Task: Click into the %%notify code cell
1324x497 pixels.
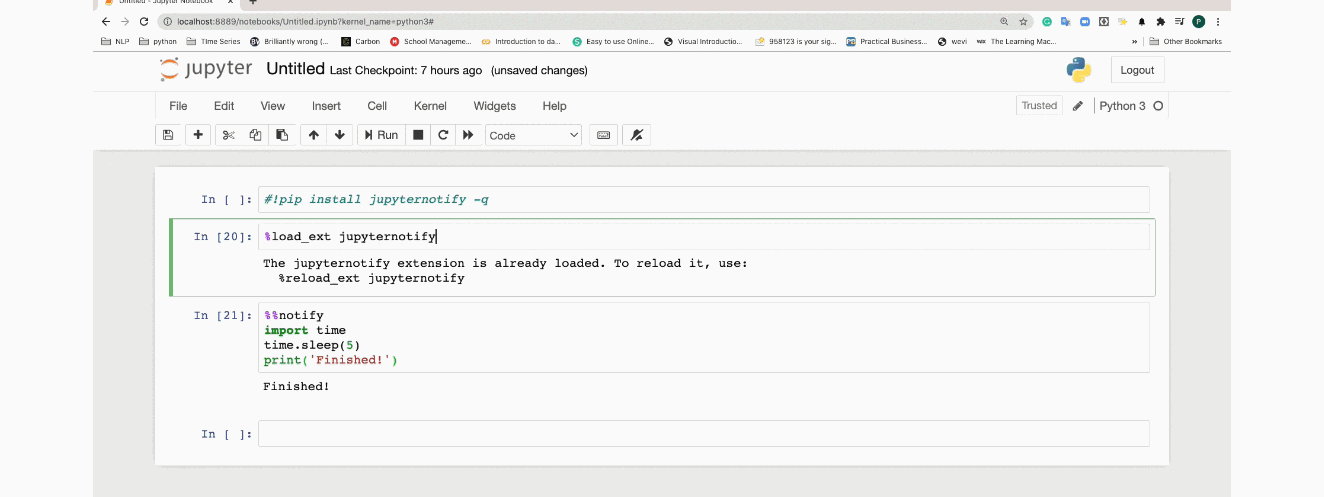Action: [703, 338]
